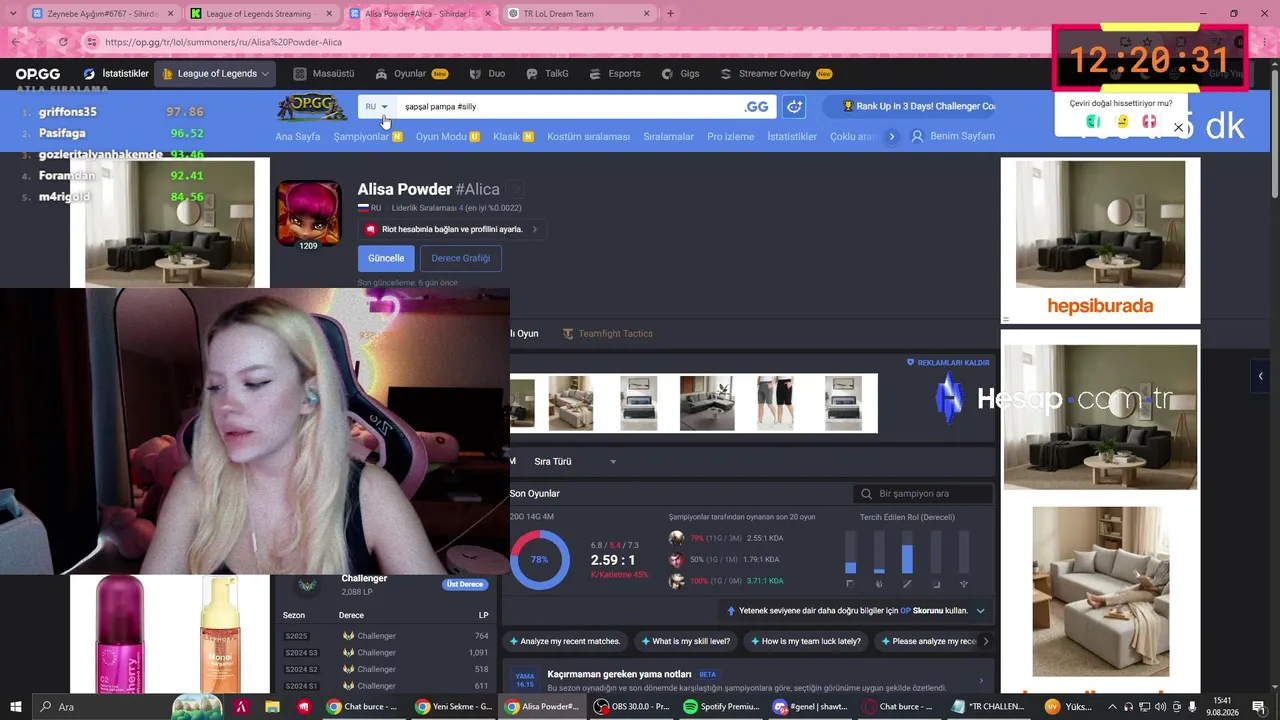
Task: Switch to the Teamfight Tactics tab
Action: (x=607, y=334)
